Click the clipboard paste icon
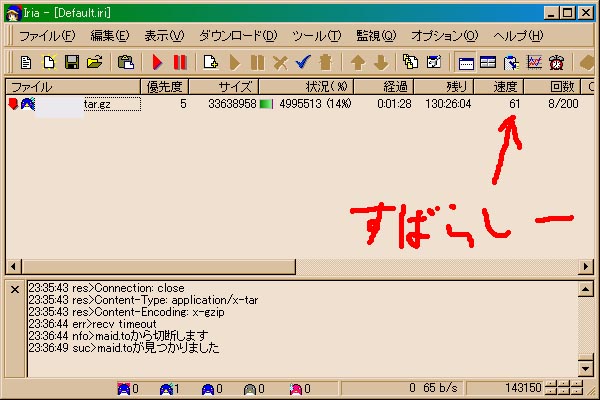 point(126,62)
